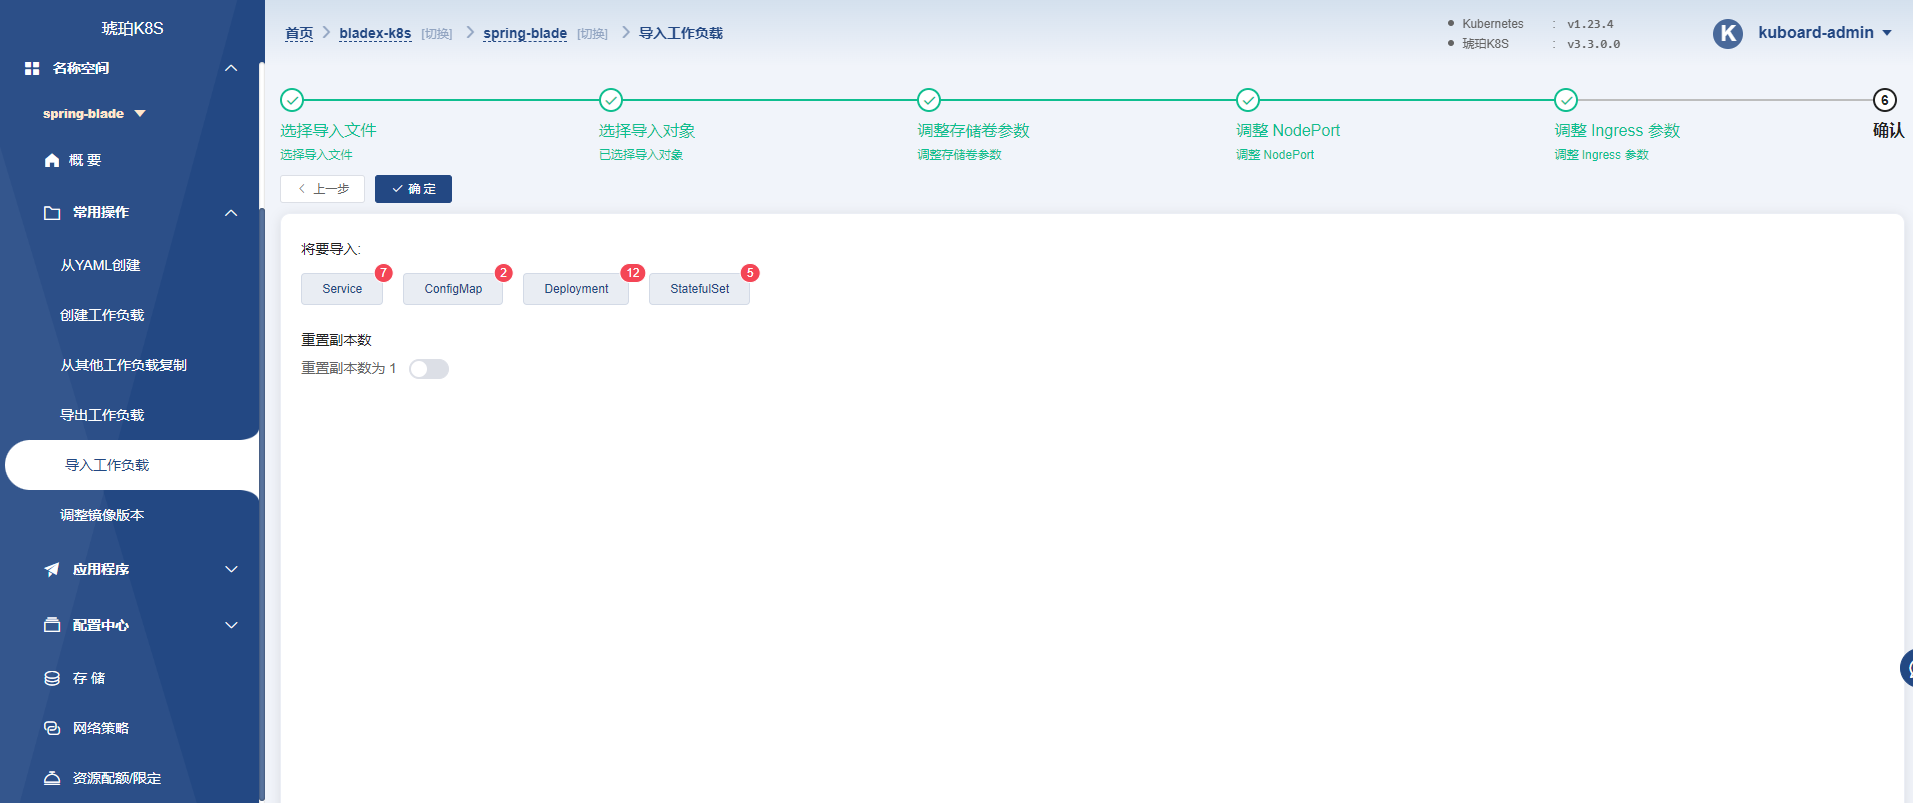Screen dimensions: 1913x803
Task: Open the spring-blade namespace dropdown
Action: tap(95, 114)
